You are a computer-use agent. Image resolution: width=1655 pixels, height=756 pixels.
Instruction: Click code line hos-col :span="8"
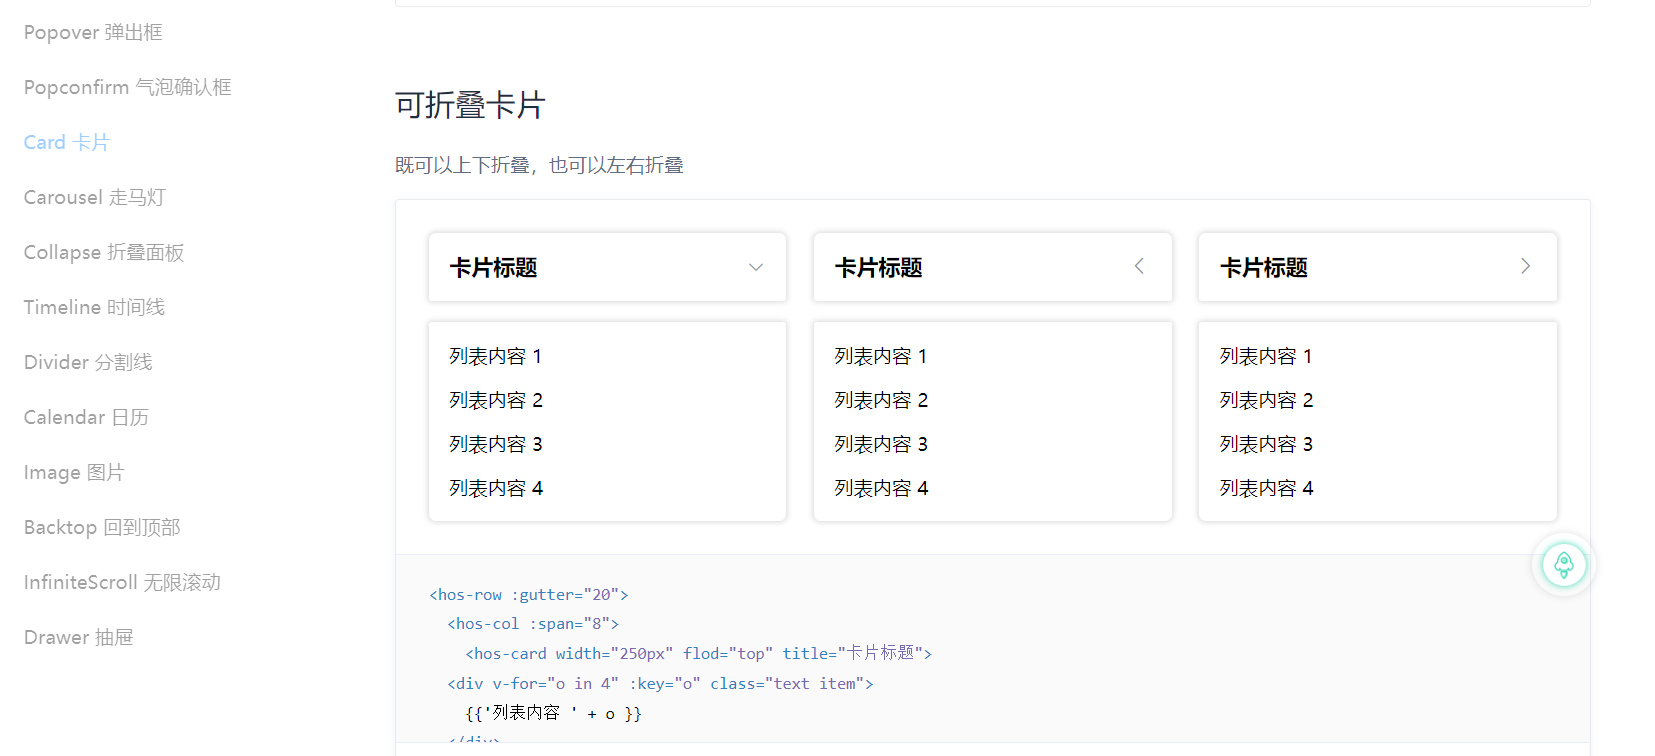[x=533, y=624]
